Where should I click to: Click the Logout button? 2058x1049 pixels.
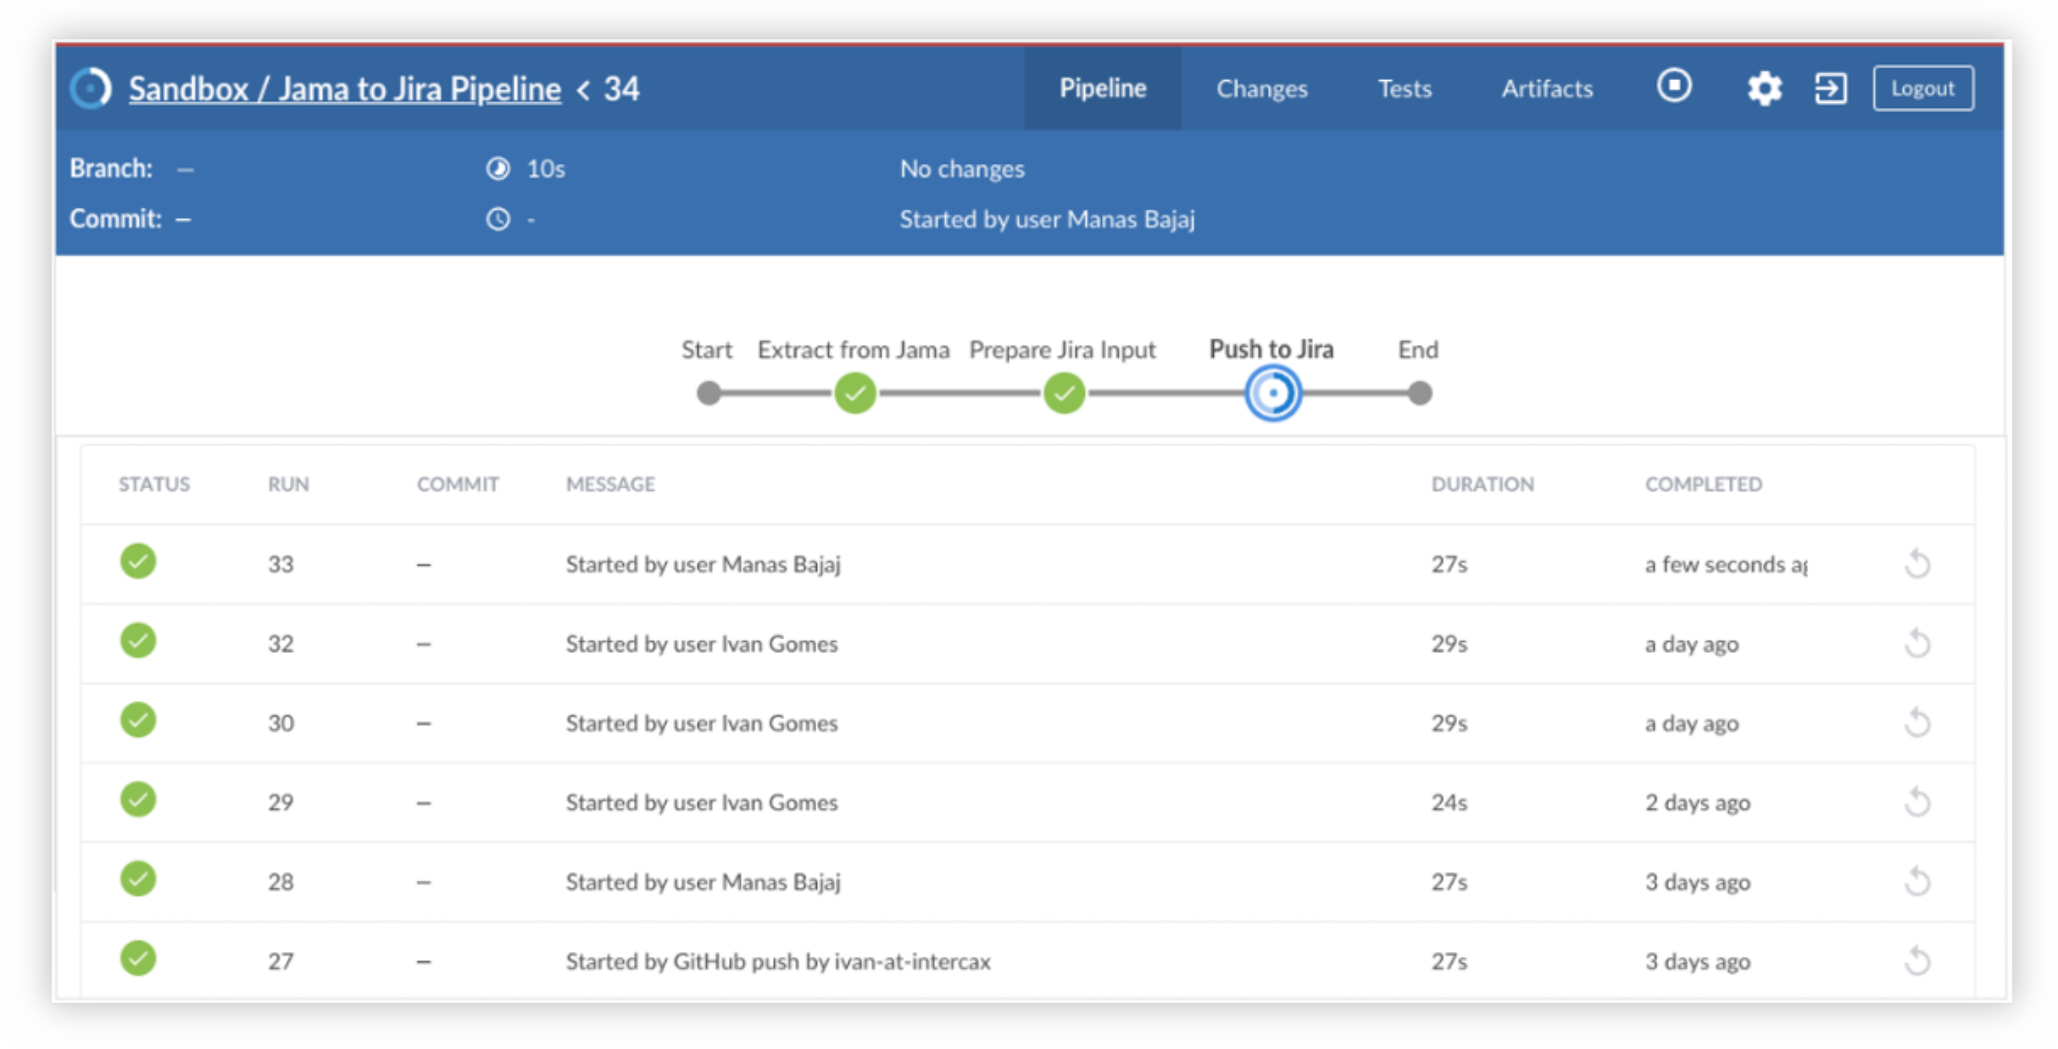(1922, 88)
